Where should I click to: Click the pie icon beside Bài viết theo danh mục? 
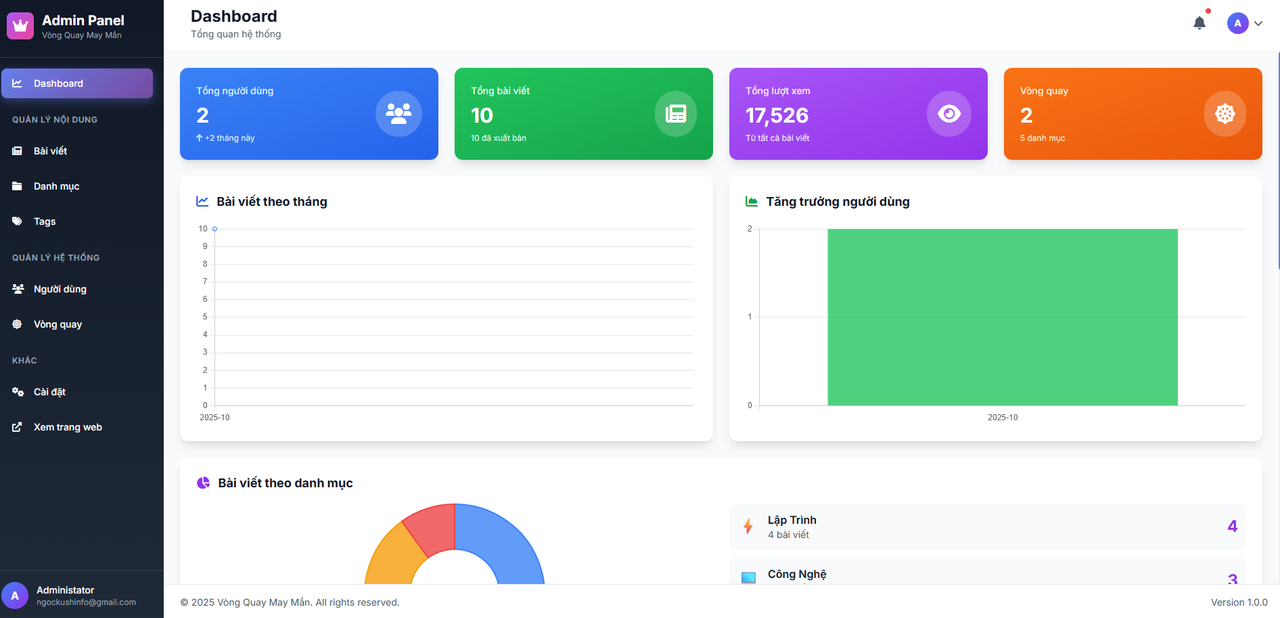pos(204,483)
